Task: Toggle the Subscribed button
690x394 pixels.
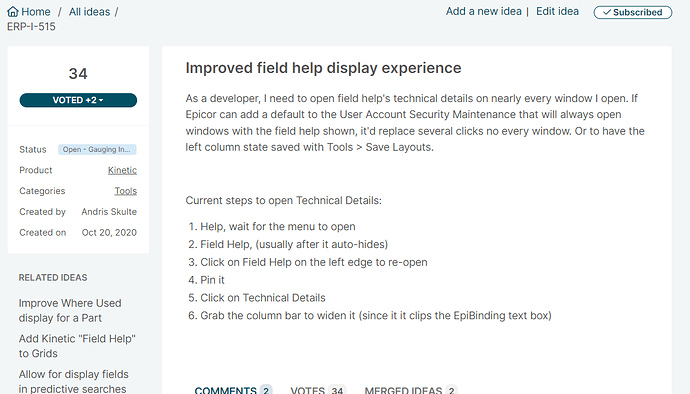Action: click(x=632, y=12)
